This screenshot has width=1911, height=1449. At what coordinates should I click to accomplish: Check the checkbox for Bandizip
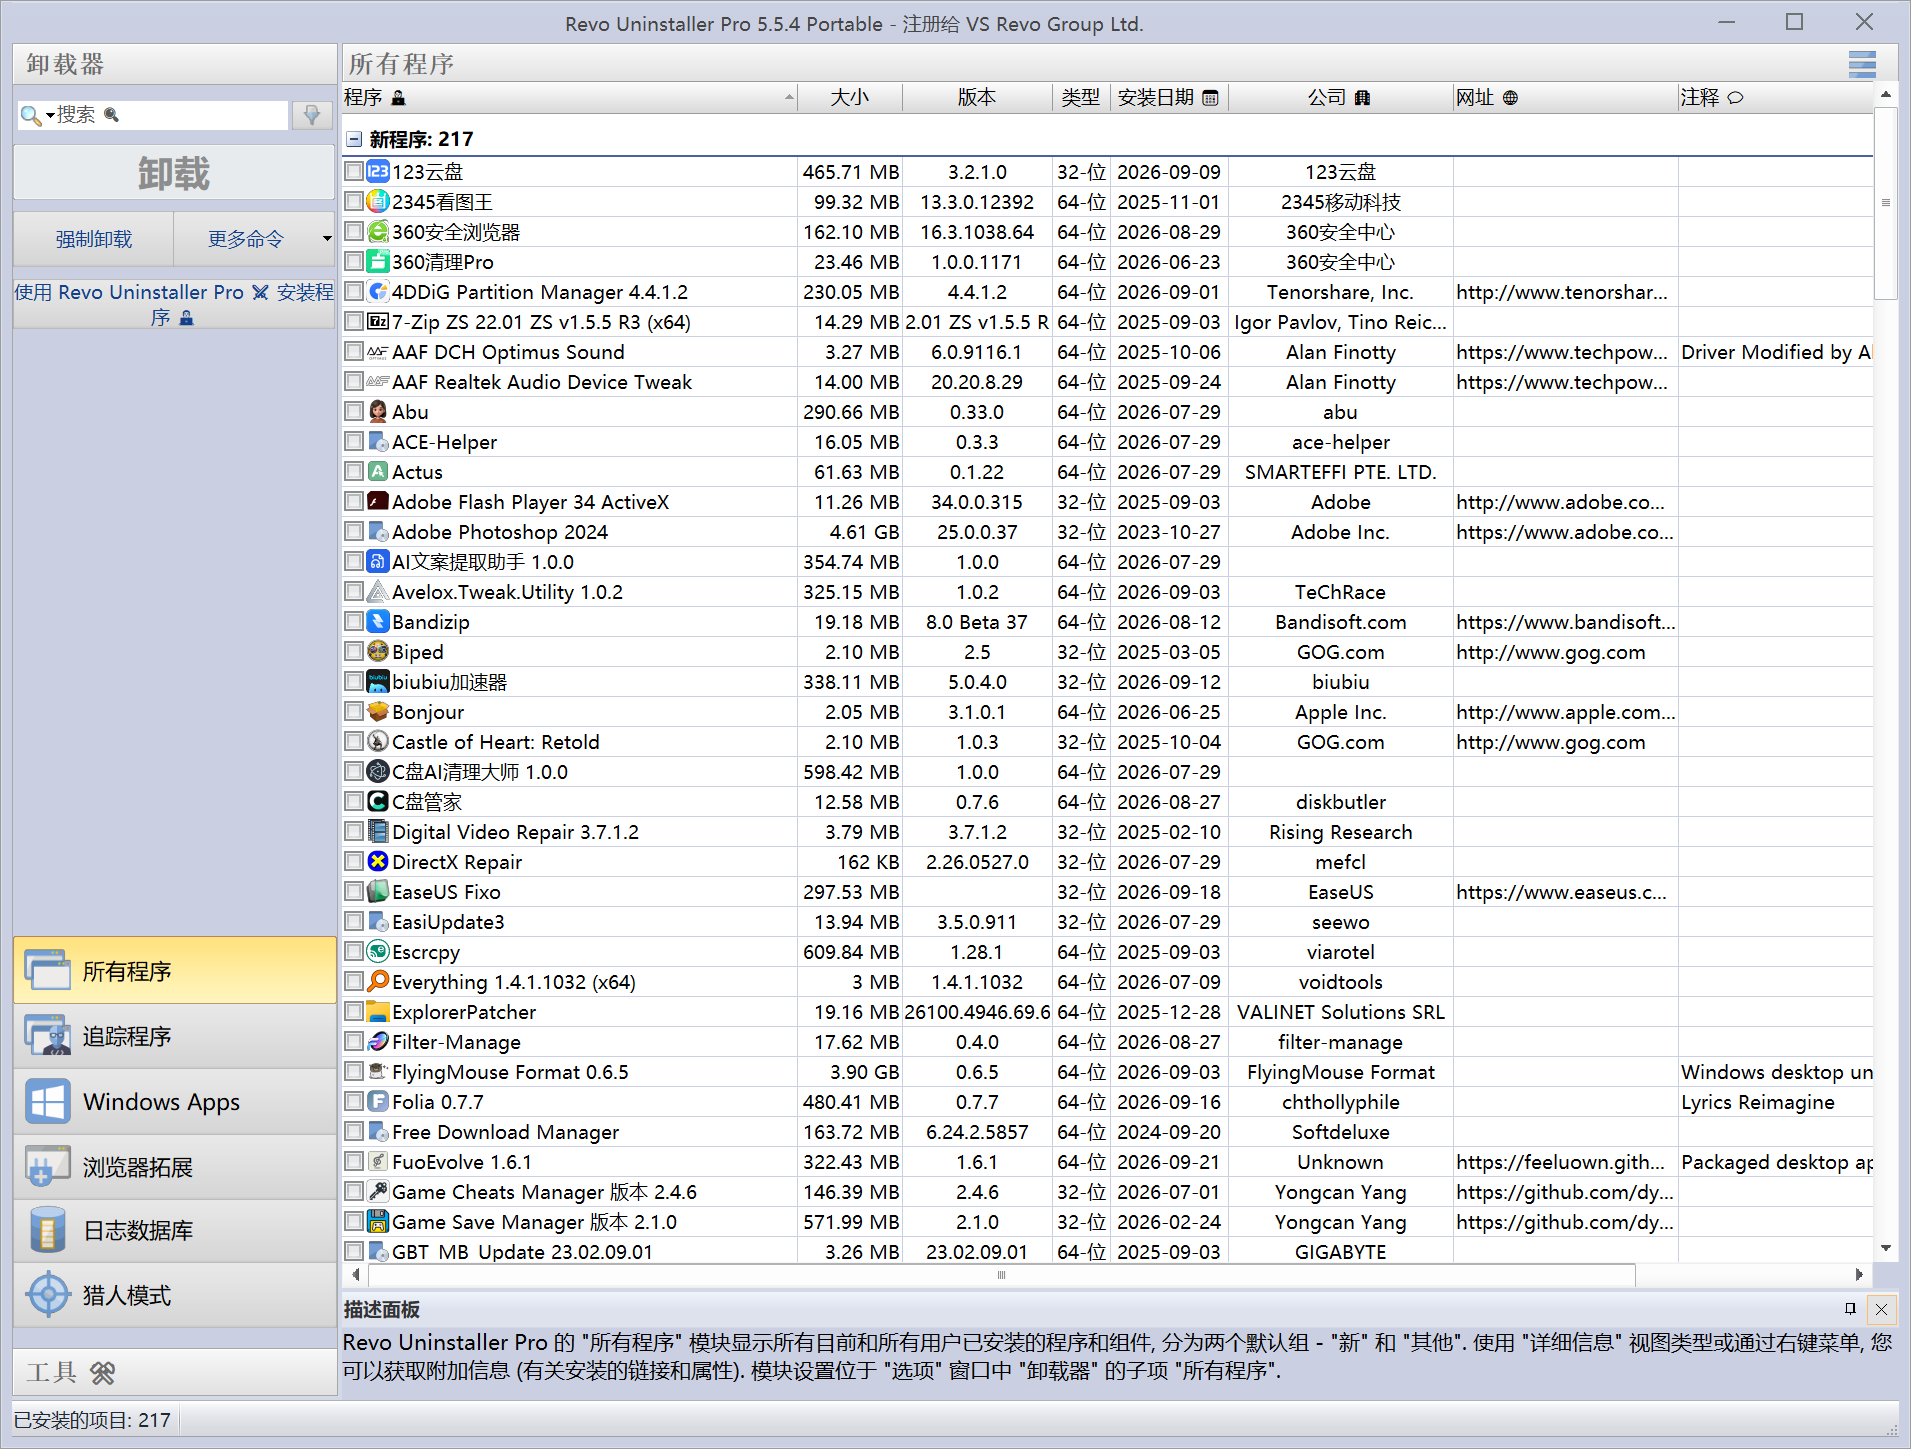click(353, 621)
